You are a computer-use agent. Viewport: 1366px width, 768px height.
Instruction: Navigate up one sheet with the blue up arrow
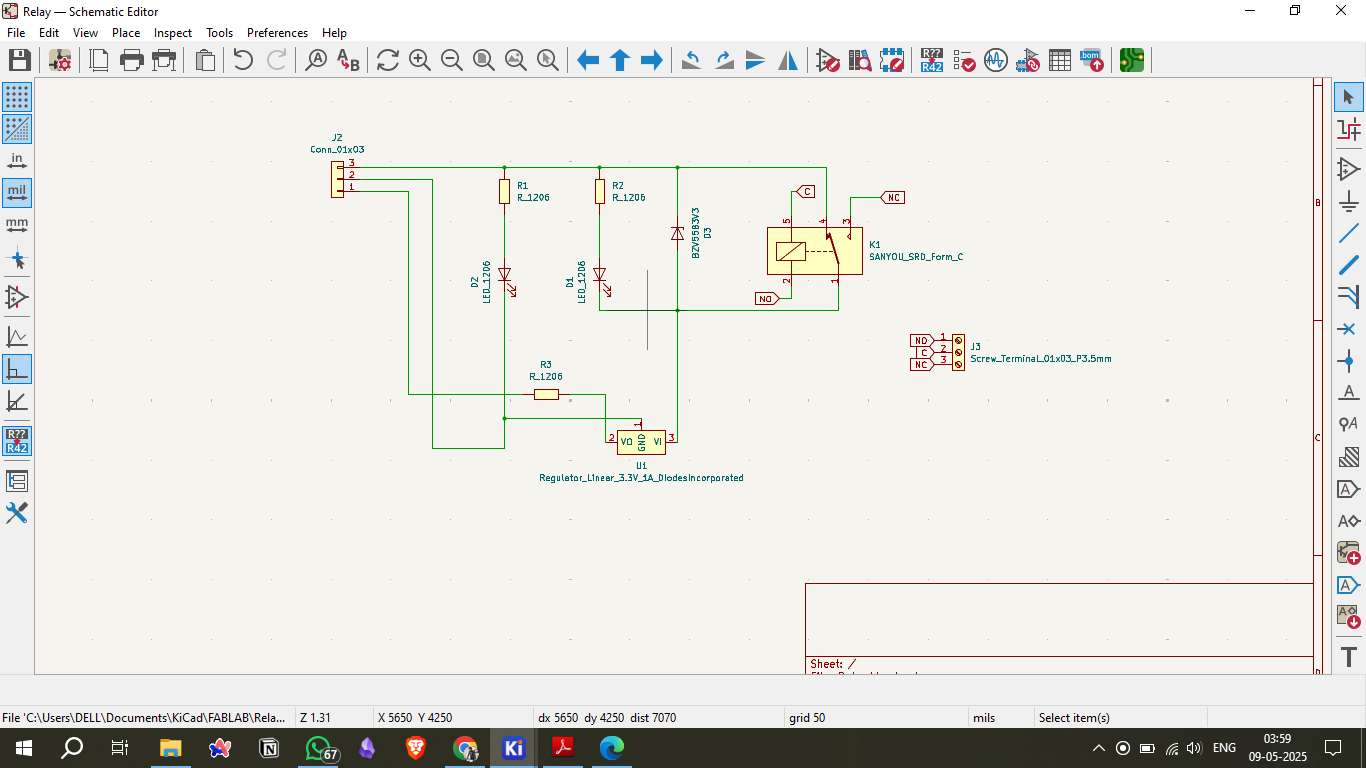[x=620, y=60]
